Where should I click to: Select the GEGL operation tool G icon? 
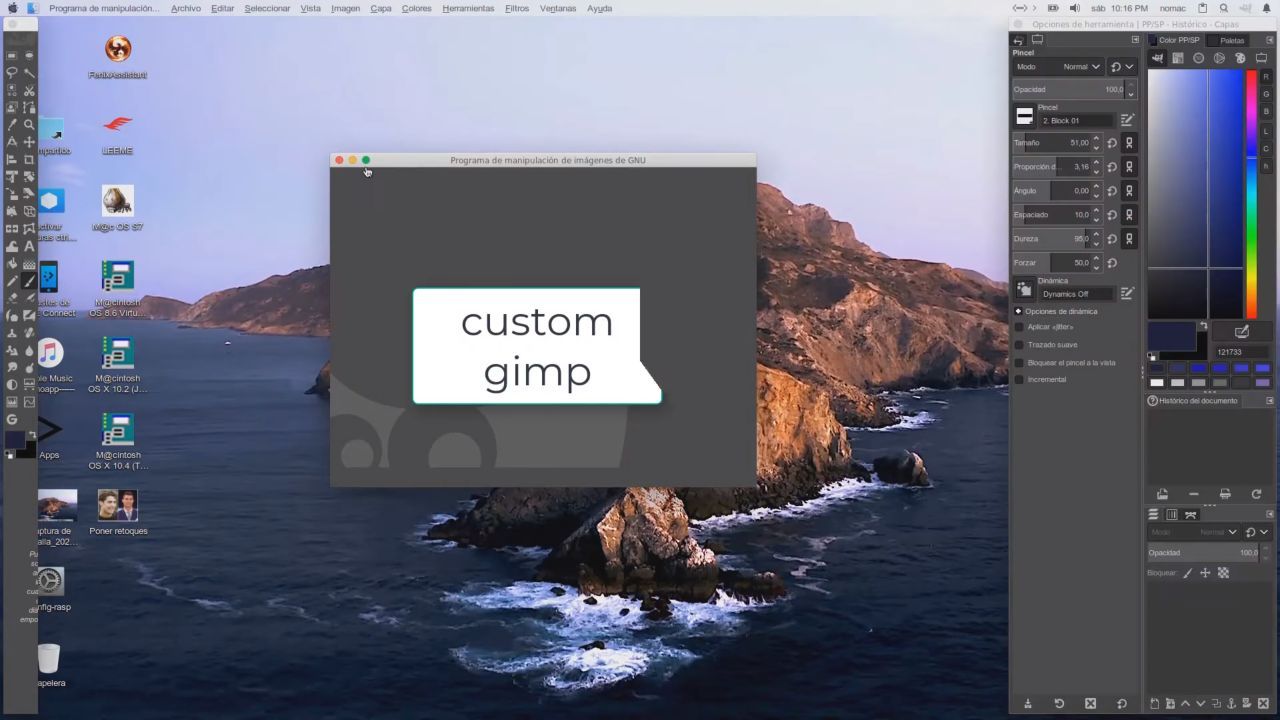point(11,418)
